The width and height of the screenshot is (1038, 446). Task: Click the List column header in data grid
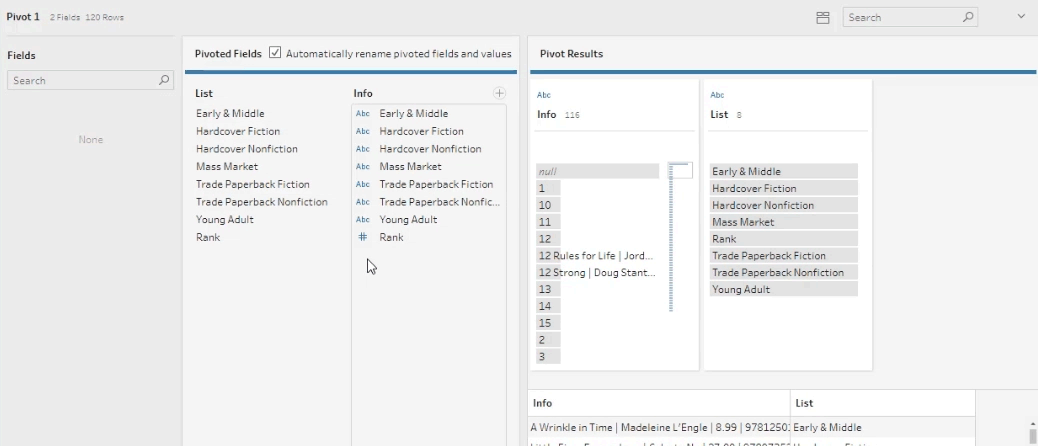point(882,403)
